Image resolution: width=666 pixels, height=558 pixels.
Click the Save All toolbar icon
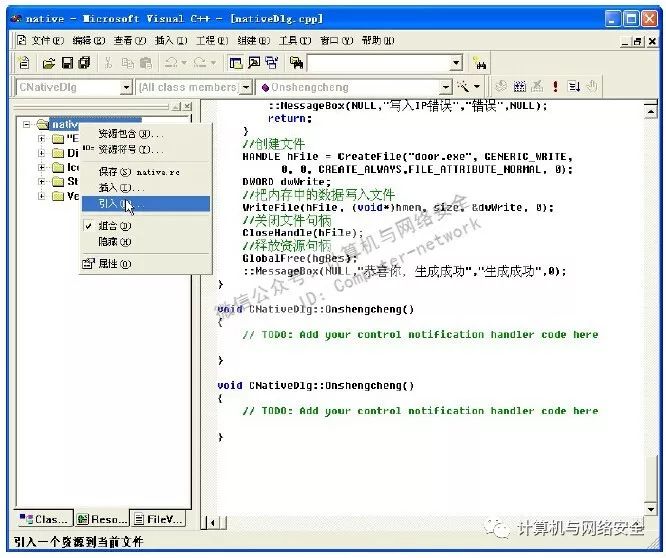(x=84, y=63)
